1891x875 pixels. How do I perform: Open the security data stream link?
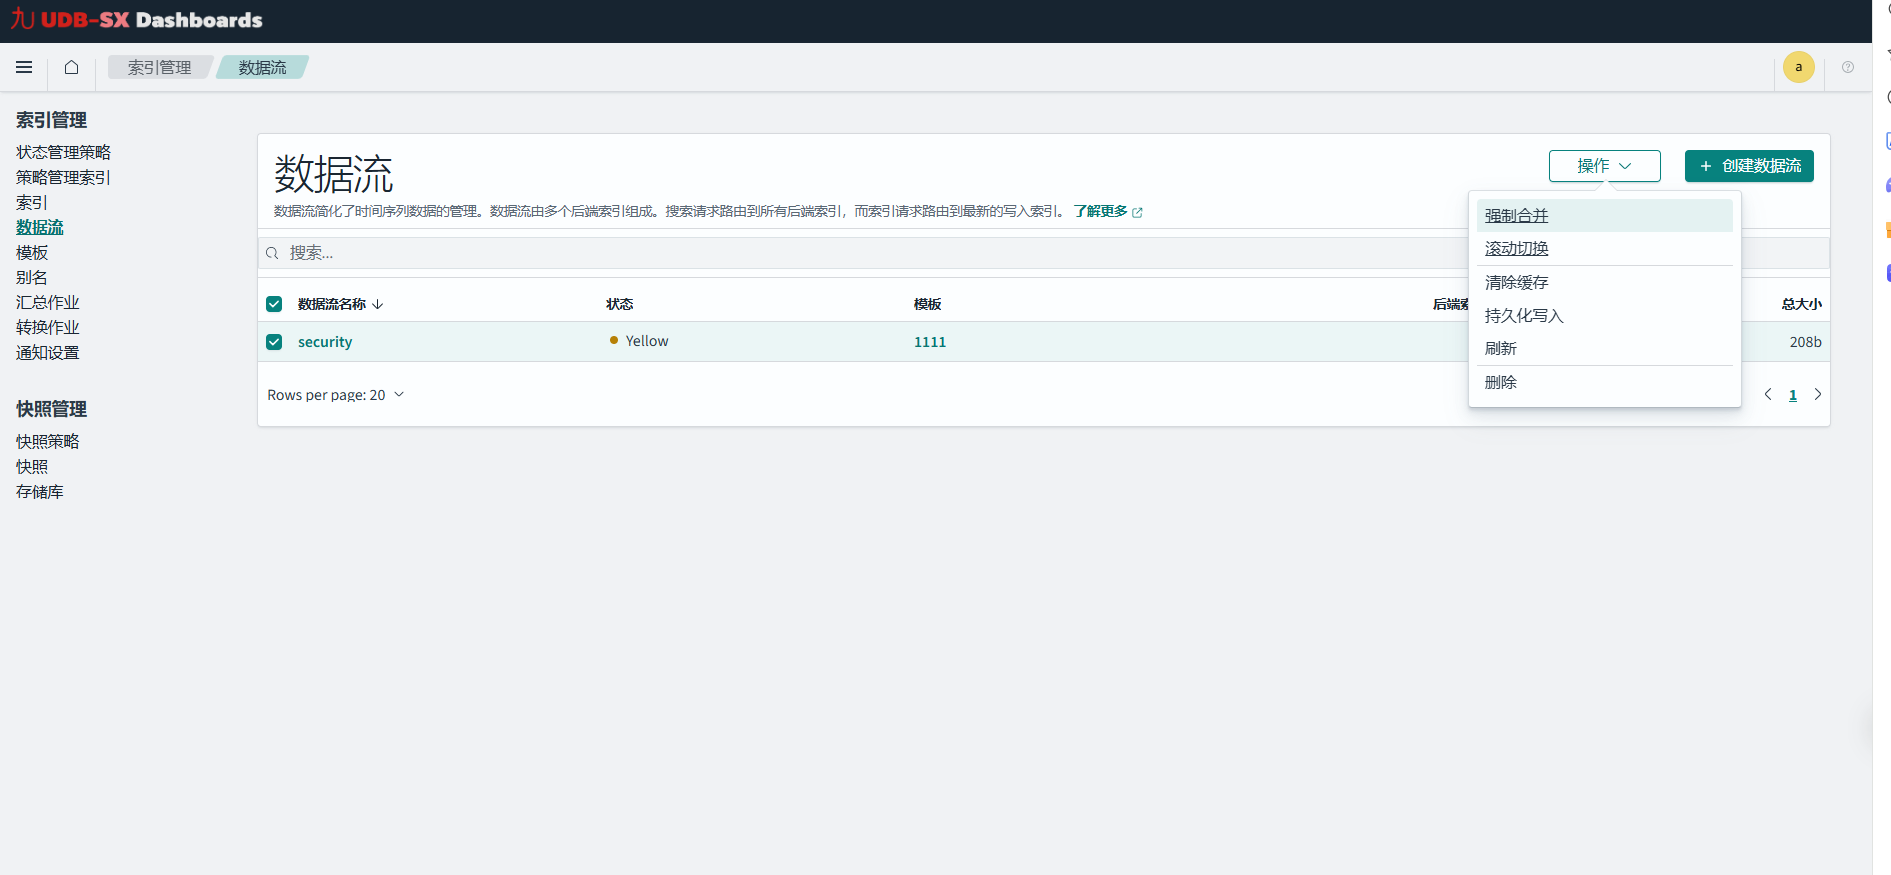325,342
